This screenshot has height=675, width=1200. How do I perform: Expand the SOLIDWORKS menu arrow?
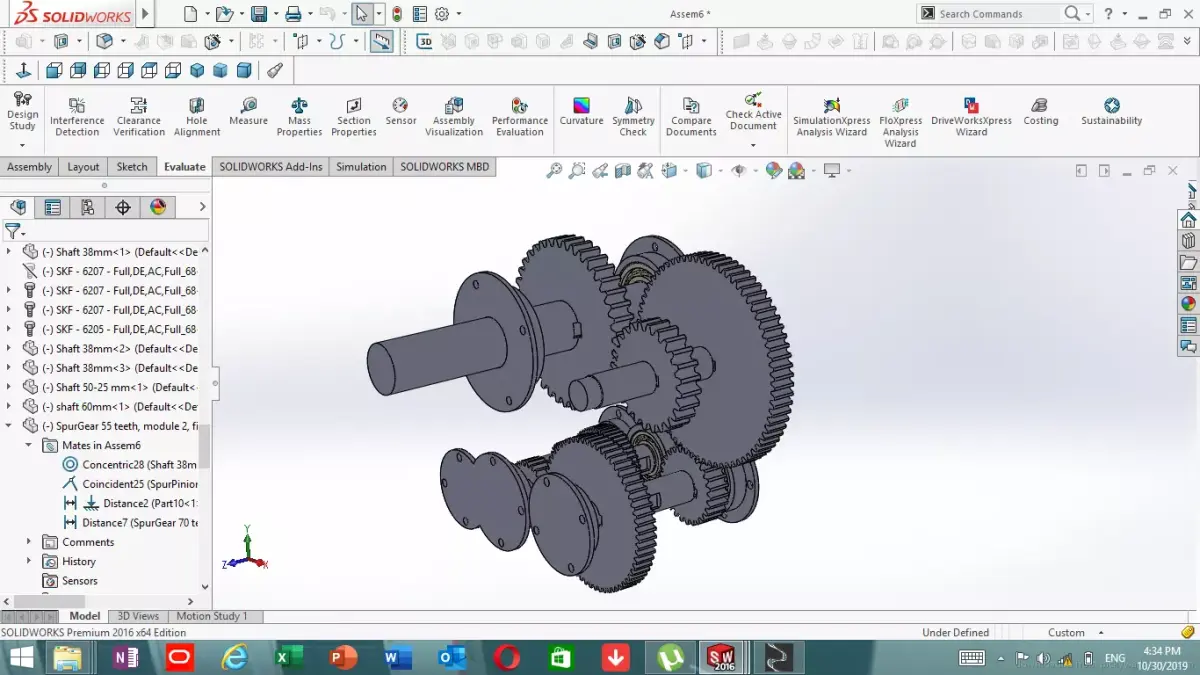pos(146,14)
